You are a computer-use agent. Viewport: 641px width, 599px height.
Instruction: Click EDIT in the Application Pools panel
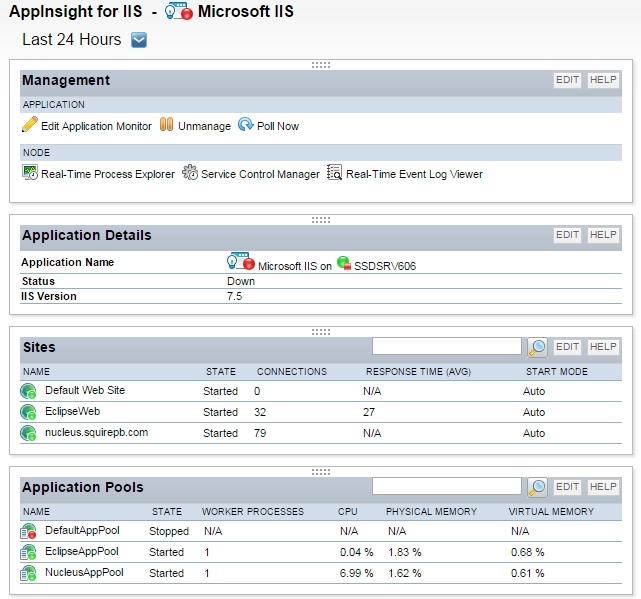pyautogui.click(x=567, y=487)
